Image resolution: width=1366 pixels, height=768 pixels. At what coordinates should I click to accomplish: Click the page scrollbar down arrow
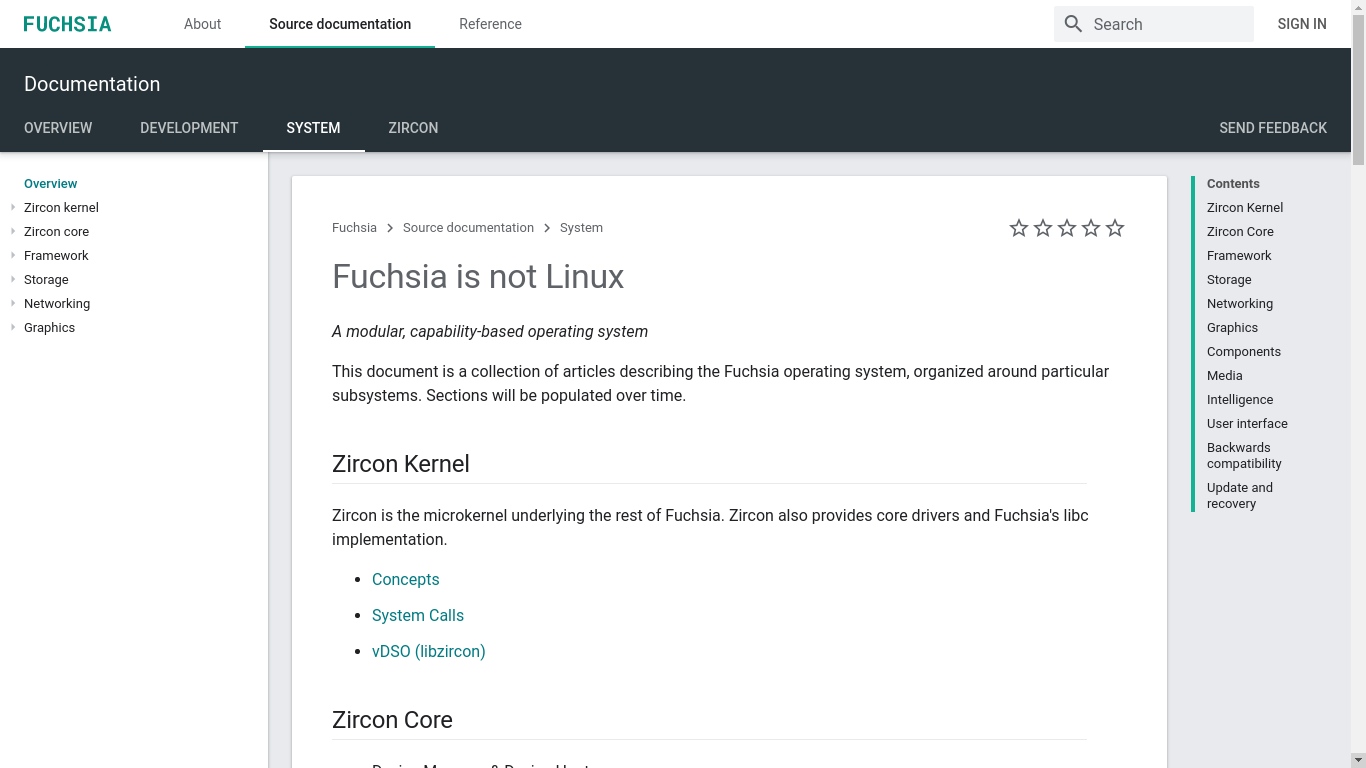[x=1358, y=760]
